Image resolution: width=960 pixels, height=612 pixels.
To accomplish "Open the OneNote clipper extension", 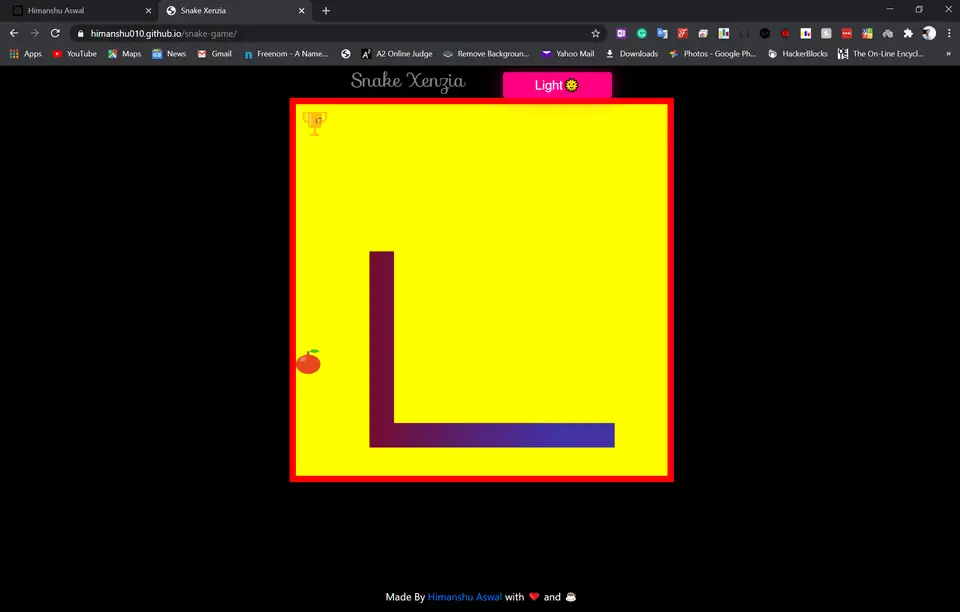I will pyautogui.click(x=621, y=34).
